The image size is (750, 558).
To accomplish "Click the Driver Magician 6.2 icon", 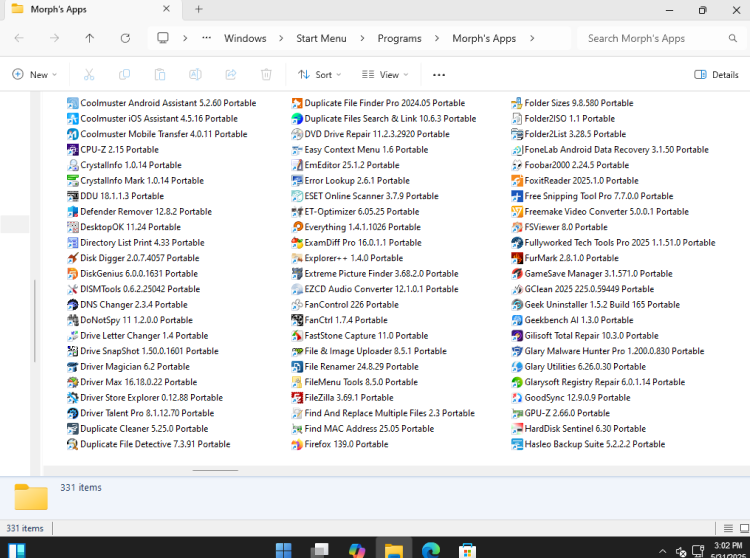I will (72, 367).
